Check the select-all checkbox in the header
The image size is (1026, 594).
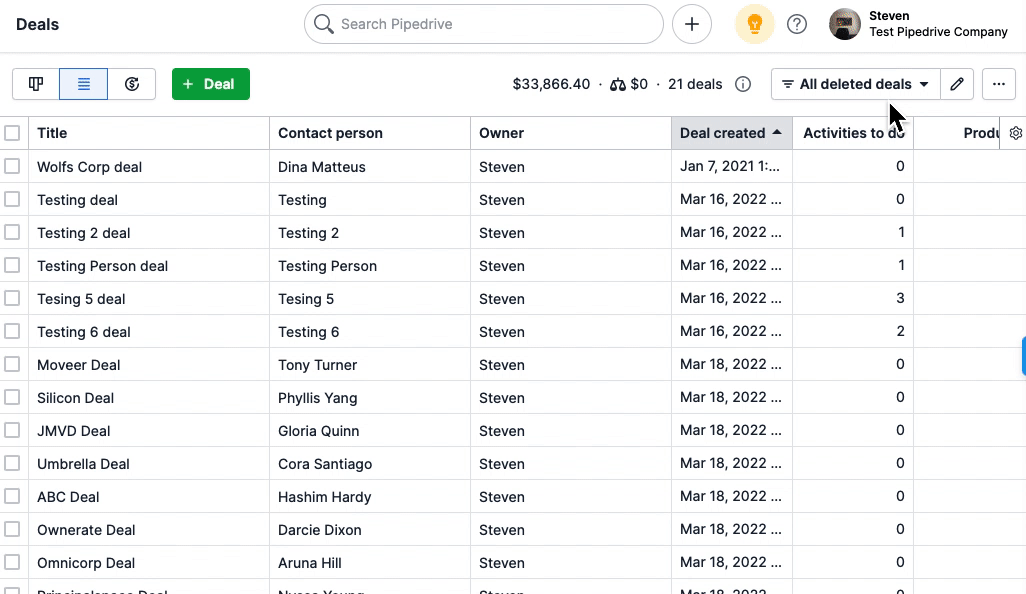(x=12, y=132)
